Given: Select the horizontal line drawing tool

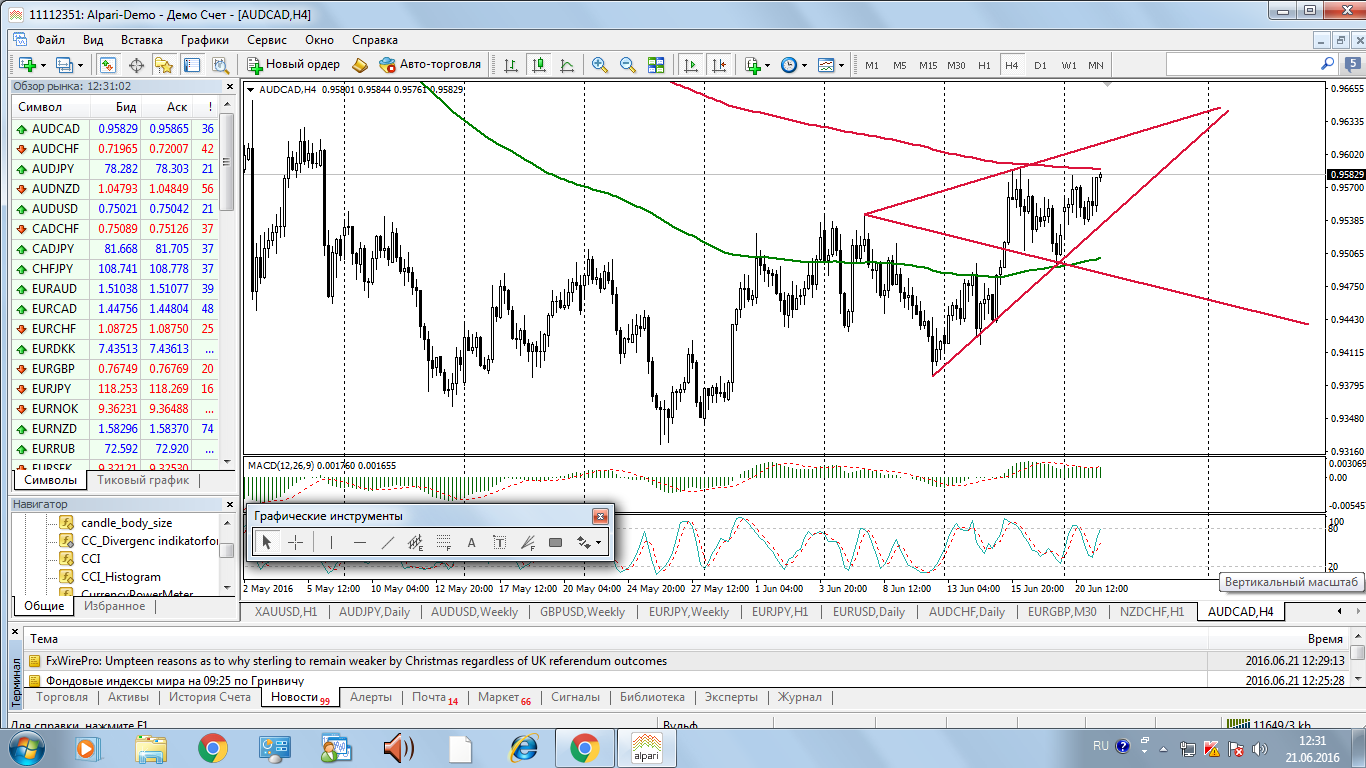Looking at the screenshot, I should pos(360,542).
